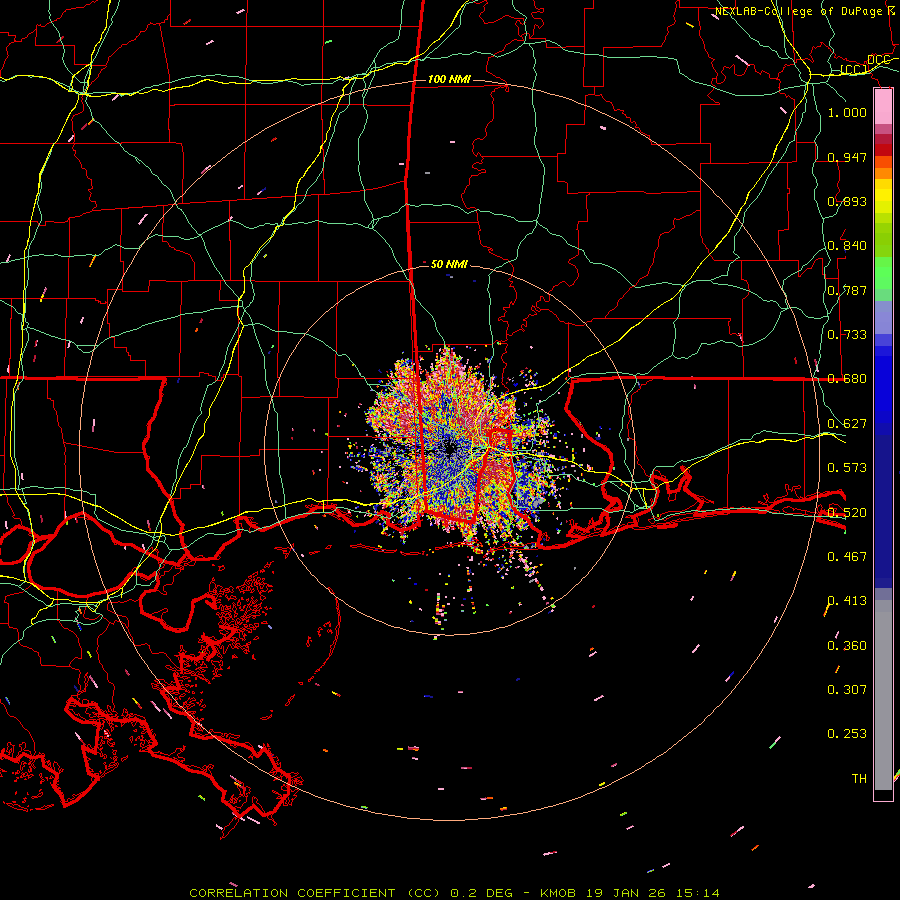Click the 0.467 scale value
Screen dimensions: 900x900
[847, 556]
